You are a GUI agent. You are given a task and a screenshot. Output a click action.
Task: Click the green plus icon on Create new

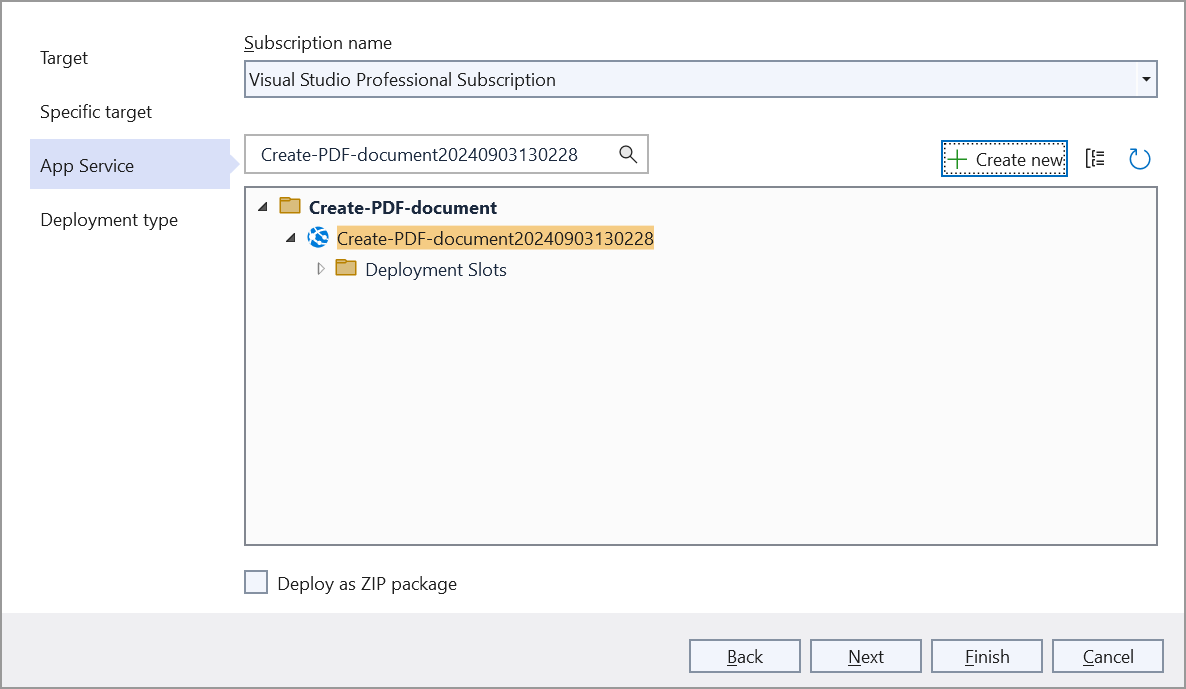[x=957, y=160]
